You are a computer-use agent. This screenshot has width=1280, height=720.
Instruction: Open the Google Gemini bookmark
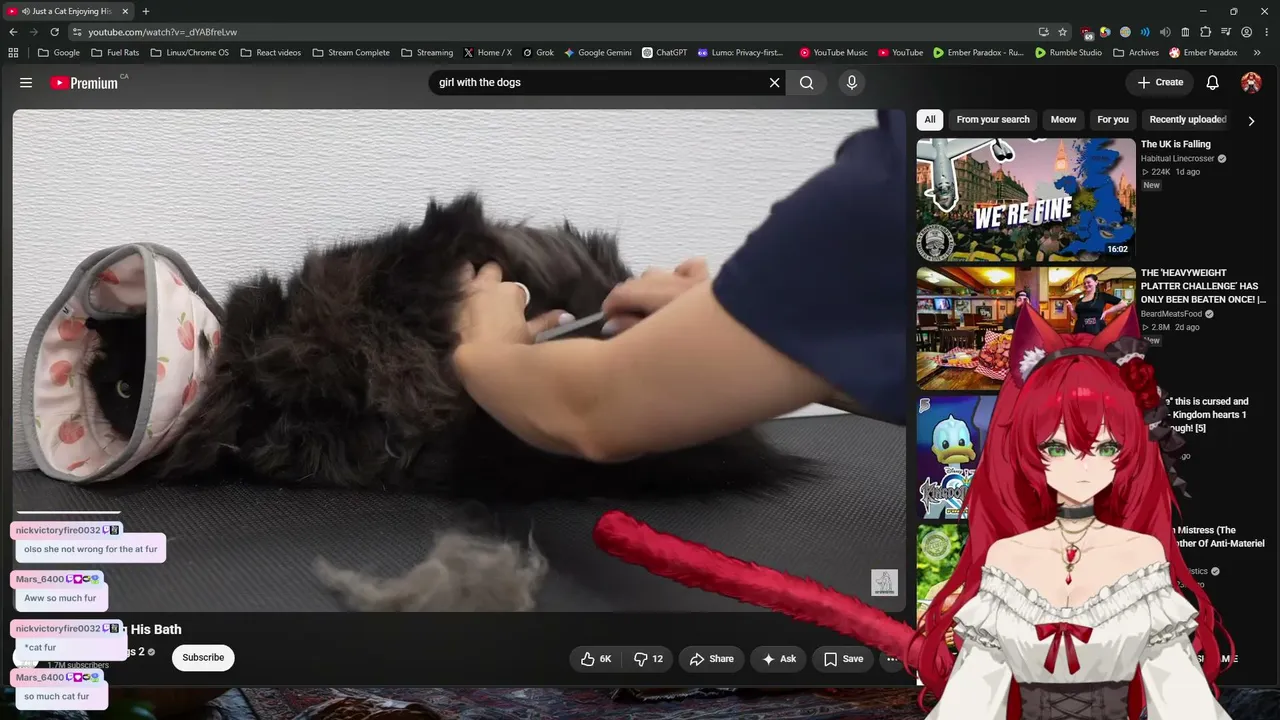[598, 53]
